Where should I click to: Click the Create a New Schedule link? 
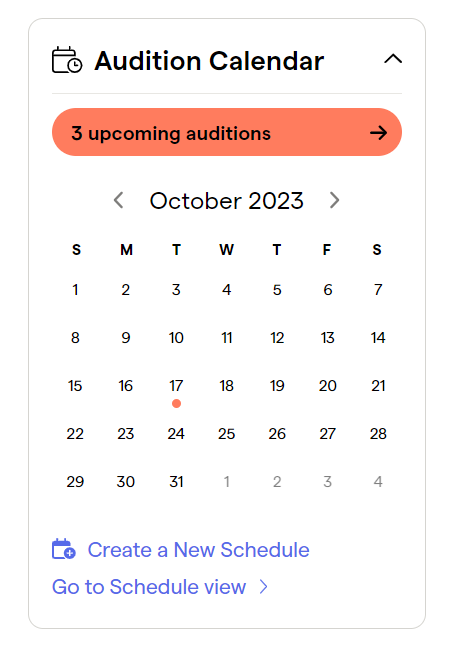pyautogui.click(x=198, y=550)
